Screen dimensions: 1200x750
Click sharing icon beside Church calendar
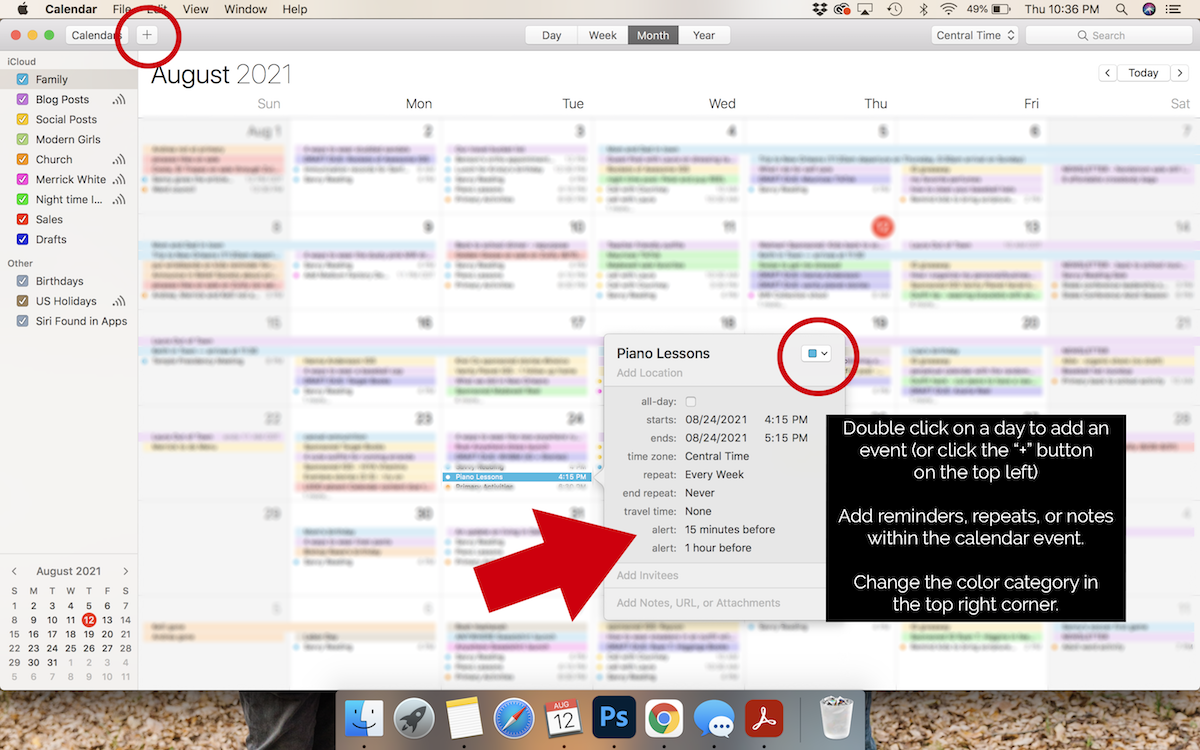[119, 160]
